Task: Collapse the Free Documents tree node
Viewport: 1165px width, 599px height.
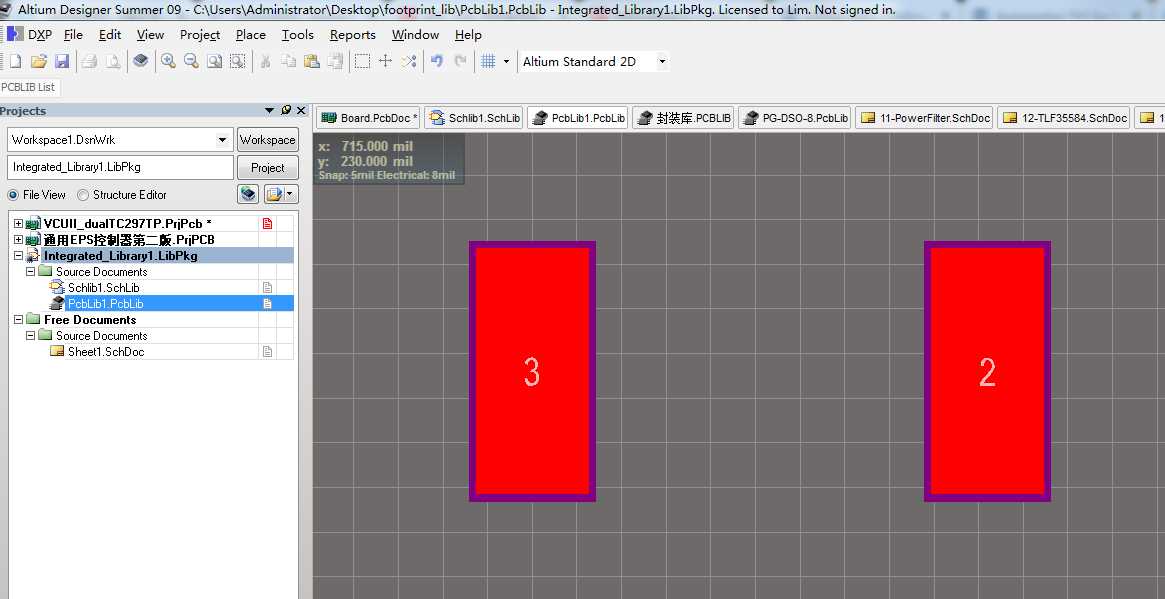Action: (x=18, y=320)
